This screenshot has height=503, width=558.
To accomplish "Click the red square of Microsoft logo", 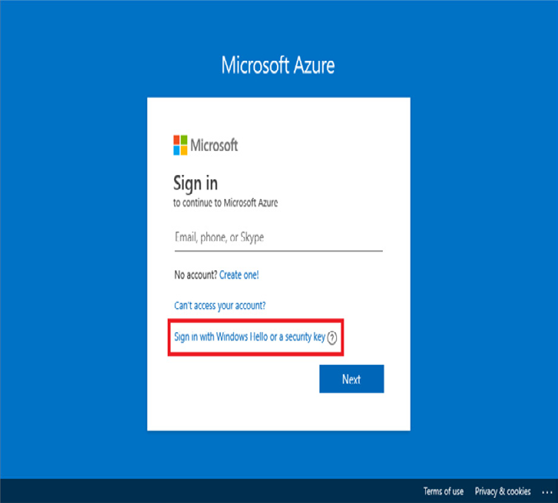I will tap(177, 140).
